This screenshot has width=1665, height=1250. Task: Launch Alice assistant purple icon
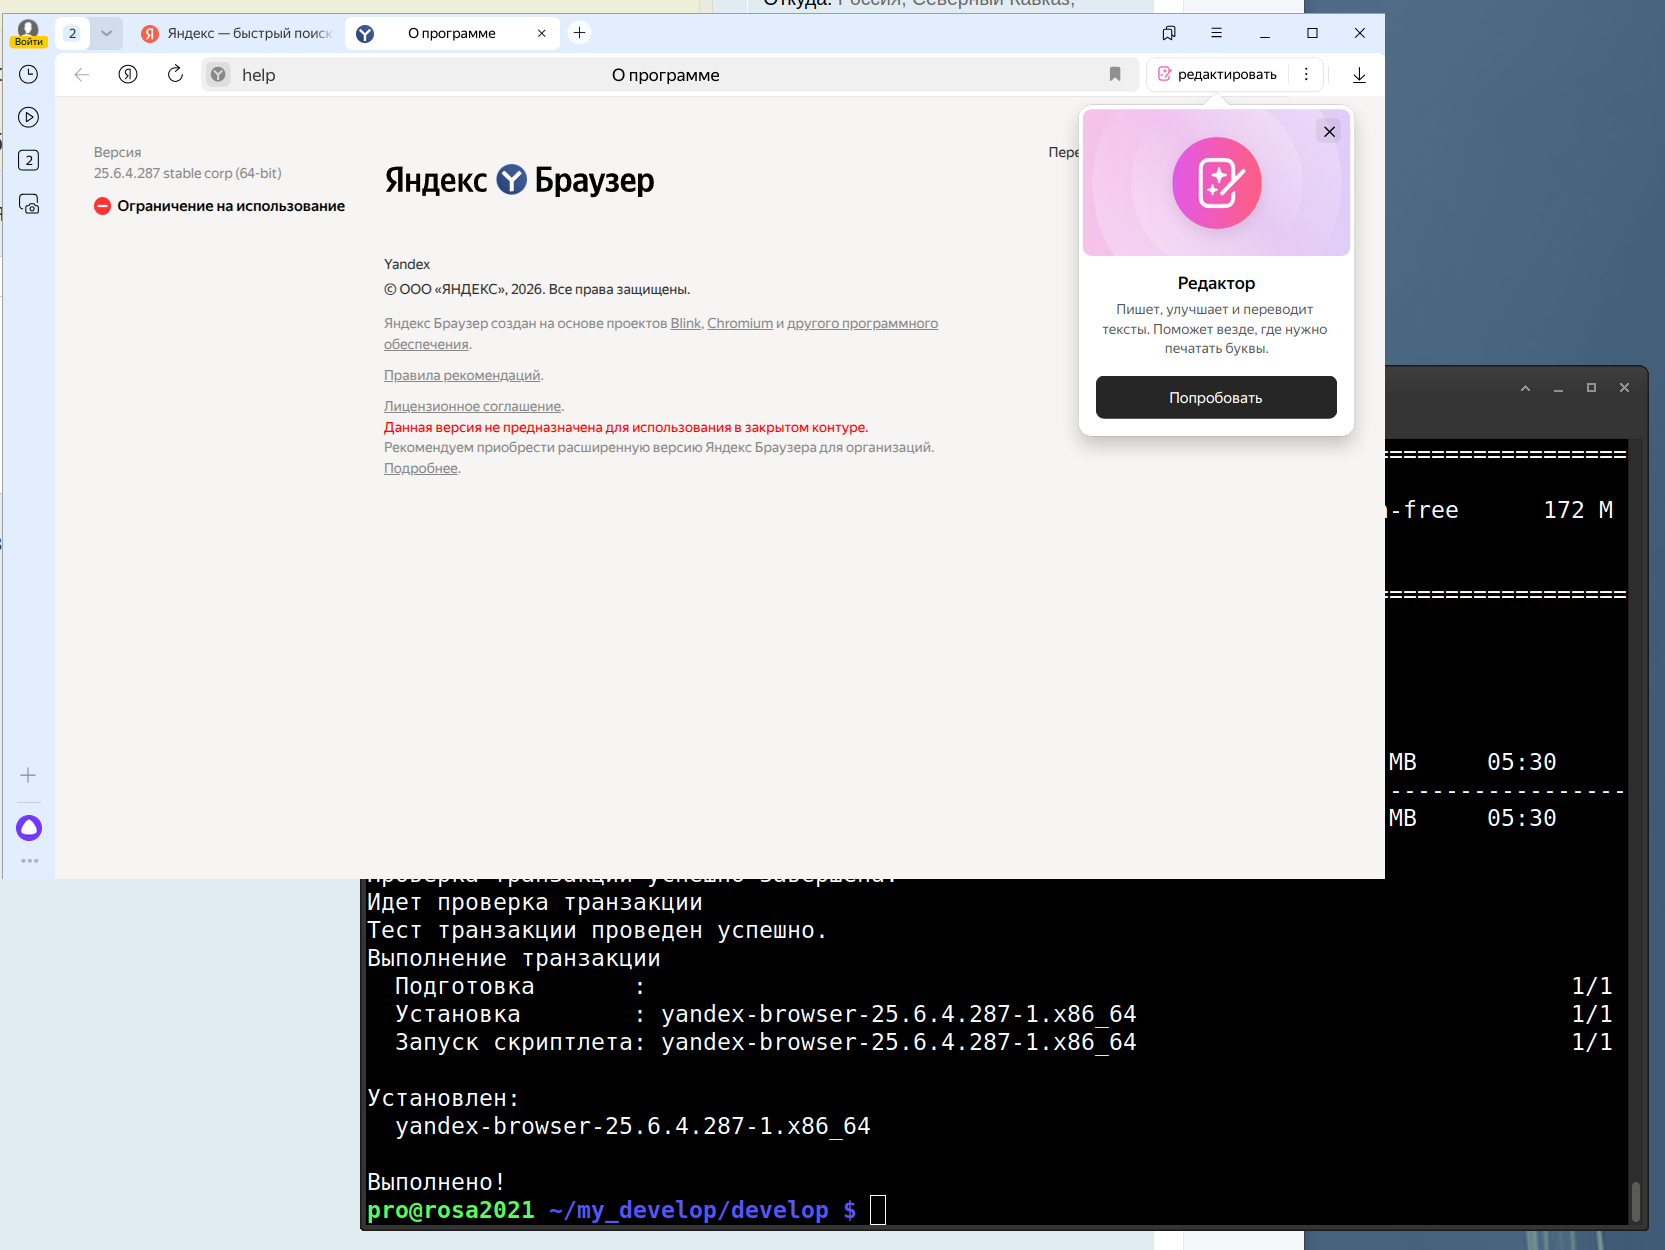pyautogui.click(x=29, y=828)
